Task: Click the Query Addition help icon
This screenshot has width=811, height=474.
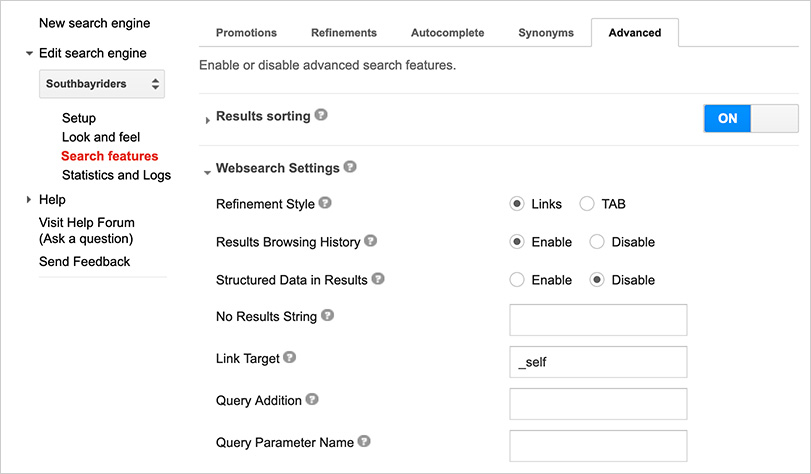Action: pos(312,399)
